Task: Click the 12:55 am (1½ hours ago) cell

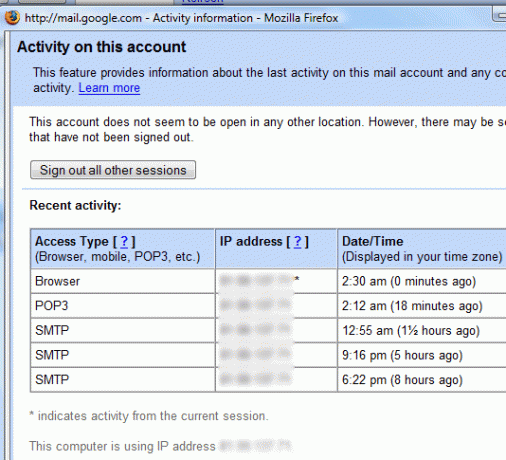Action: tap(422, 330)
